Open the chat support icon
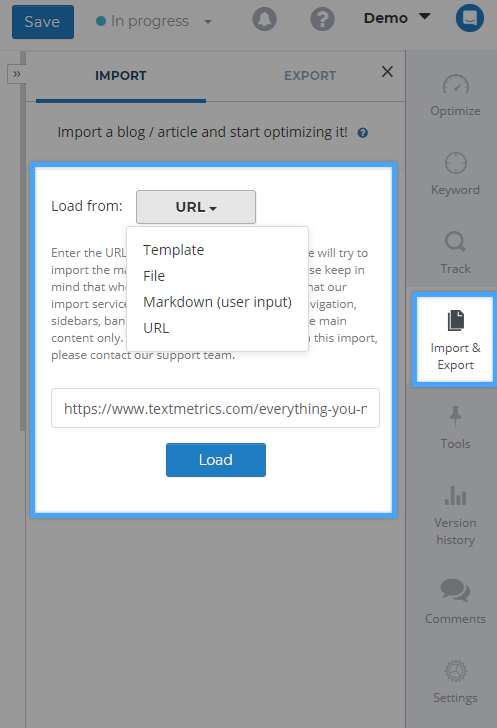The image size is (497, 728). 470,18
